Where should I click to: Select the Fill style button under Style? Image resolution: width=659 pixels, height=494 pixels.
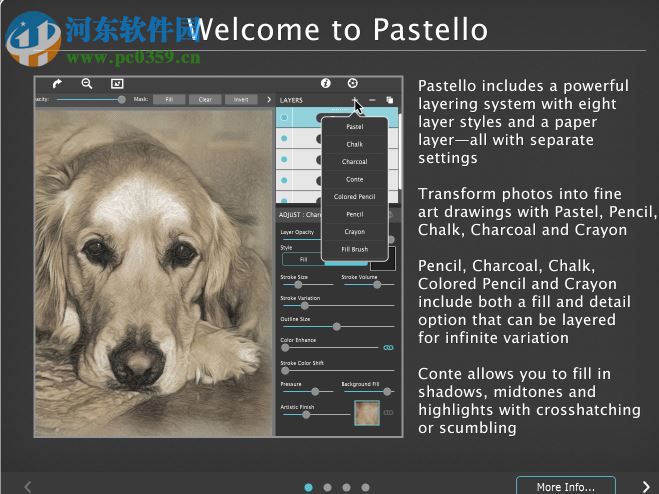click(x=303, y=259)
